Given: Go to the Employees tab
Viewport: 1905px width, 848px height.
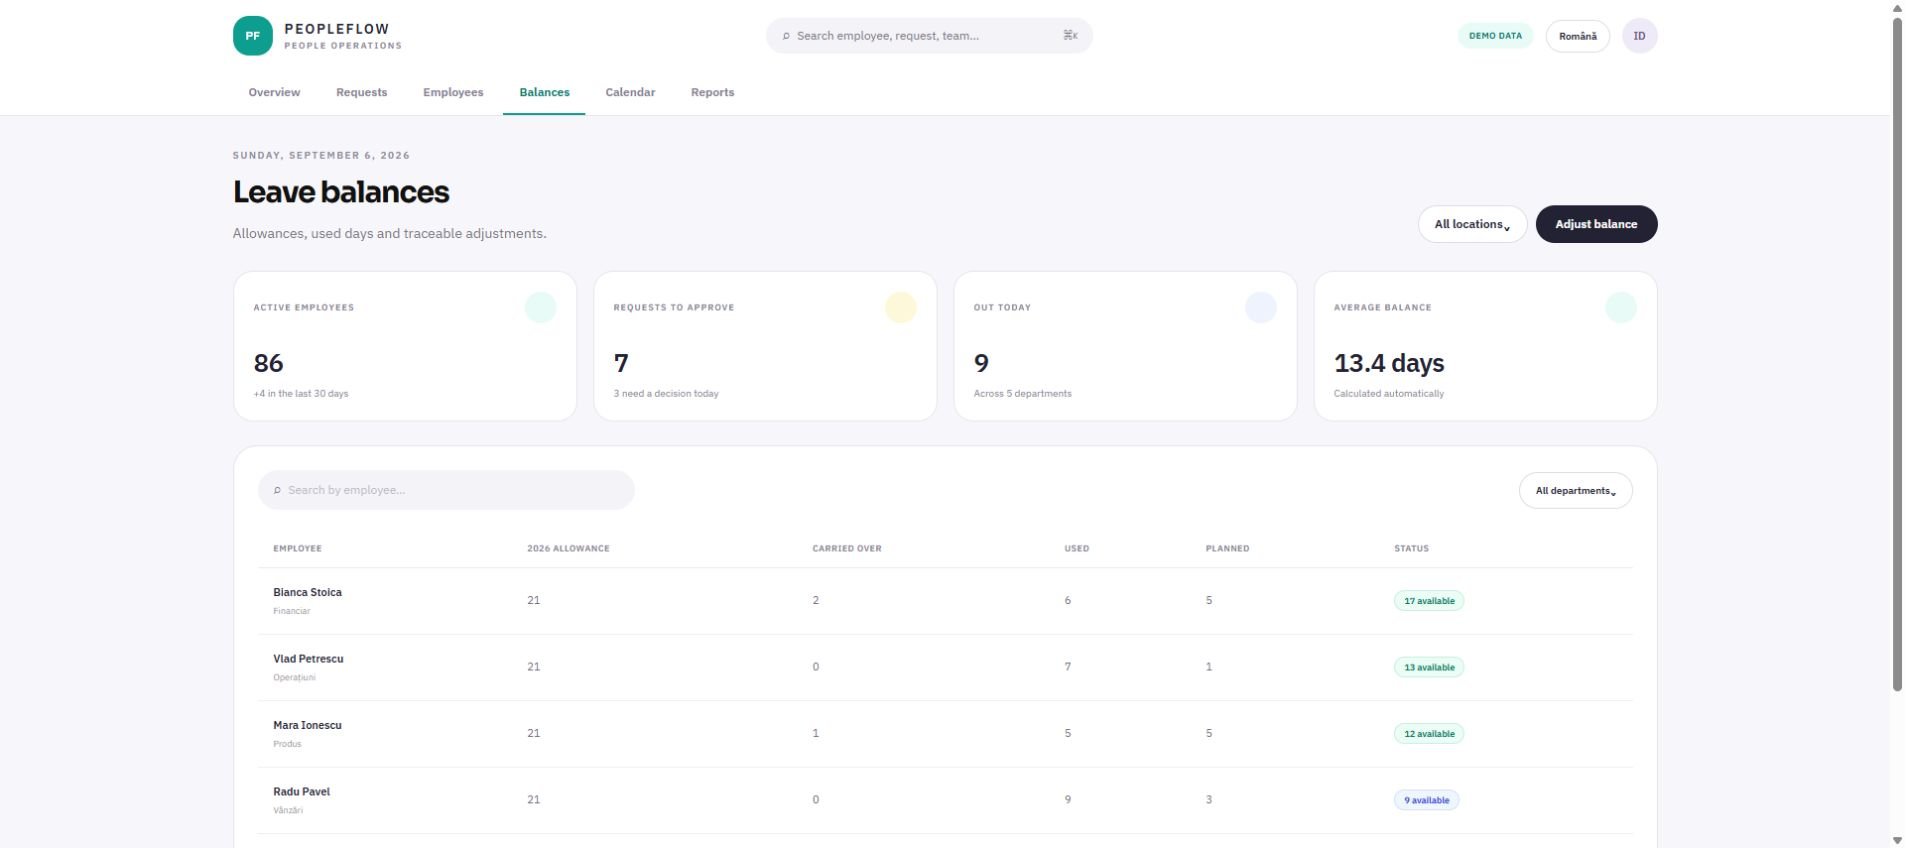Looking at the screenshot, I should [x=453, y=92].
